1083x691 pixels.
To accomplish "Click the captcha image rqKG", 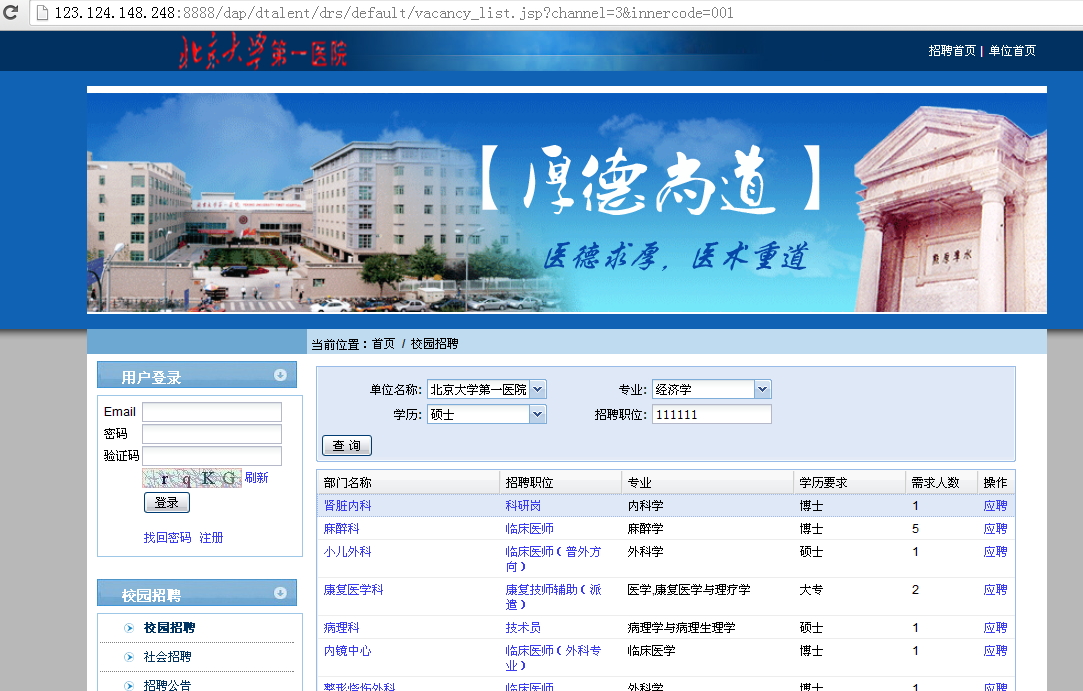I will (x=191, y=478).
